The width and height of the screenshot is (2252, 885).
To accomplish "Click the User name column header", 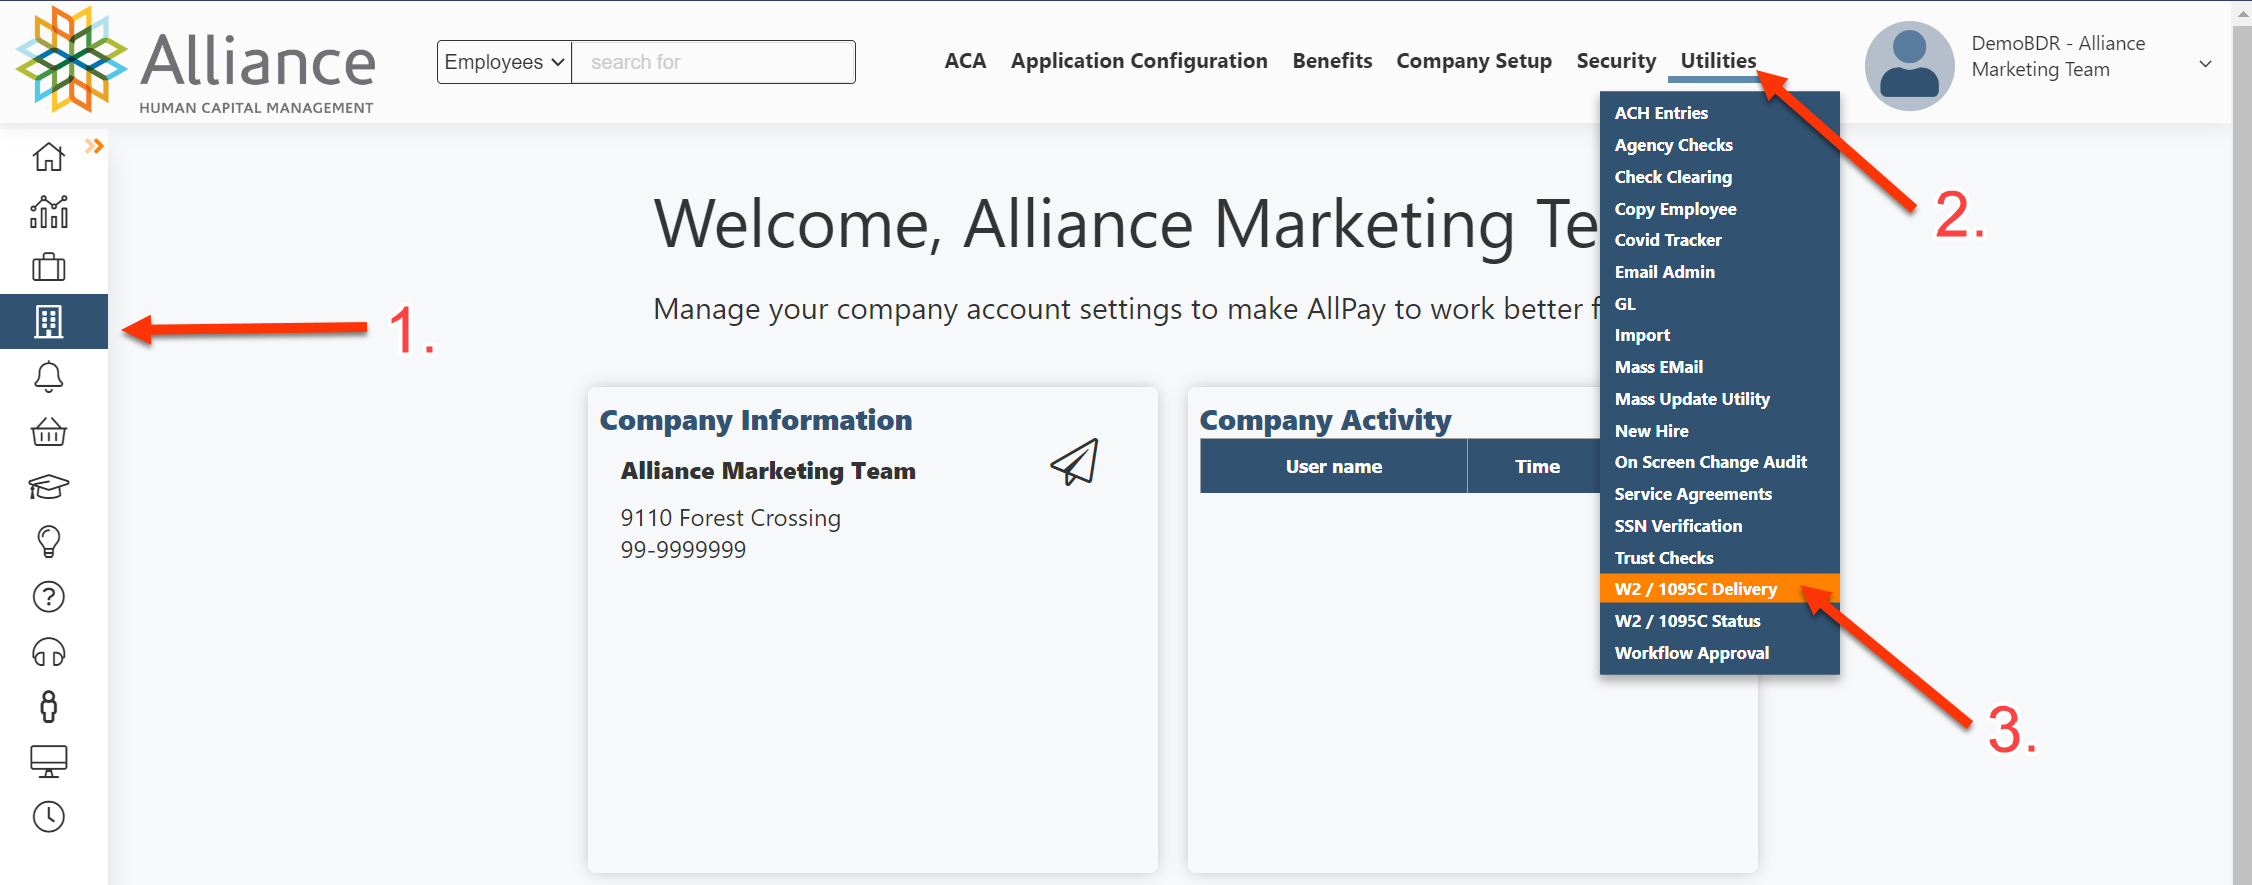I will click(1333, 466).
